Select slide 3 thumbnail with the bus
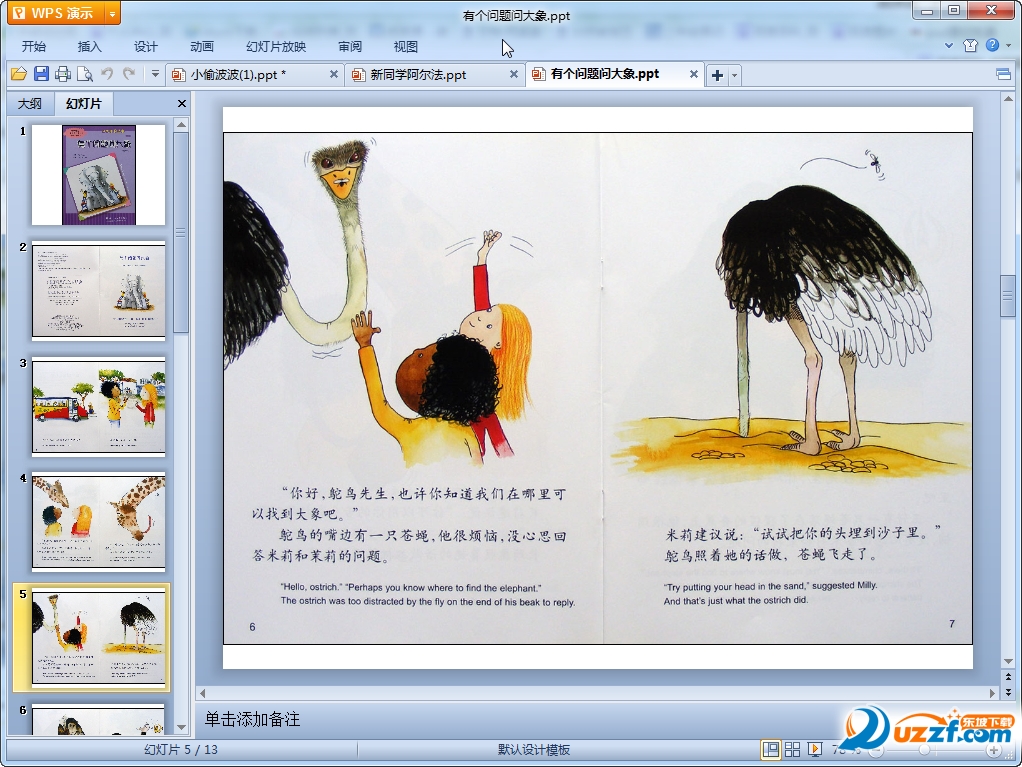The width and height of the screenshot is (1022, 767). click(x=98, y=407)
